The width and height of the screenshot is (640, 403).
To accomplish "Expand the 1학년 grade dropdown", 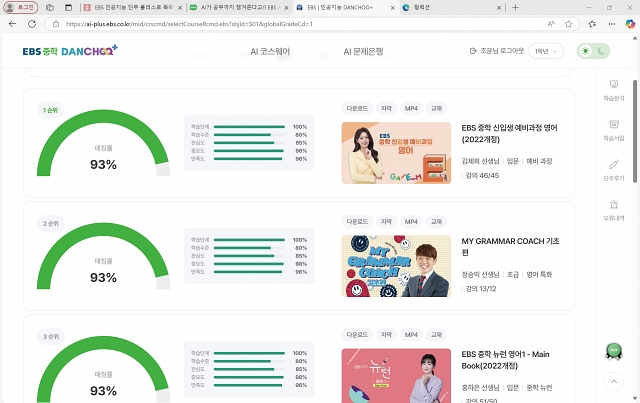I will pyautogui.click(x=546, y=51).
